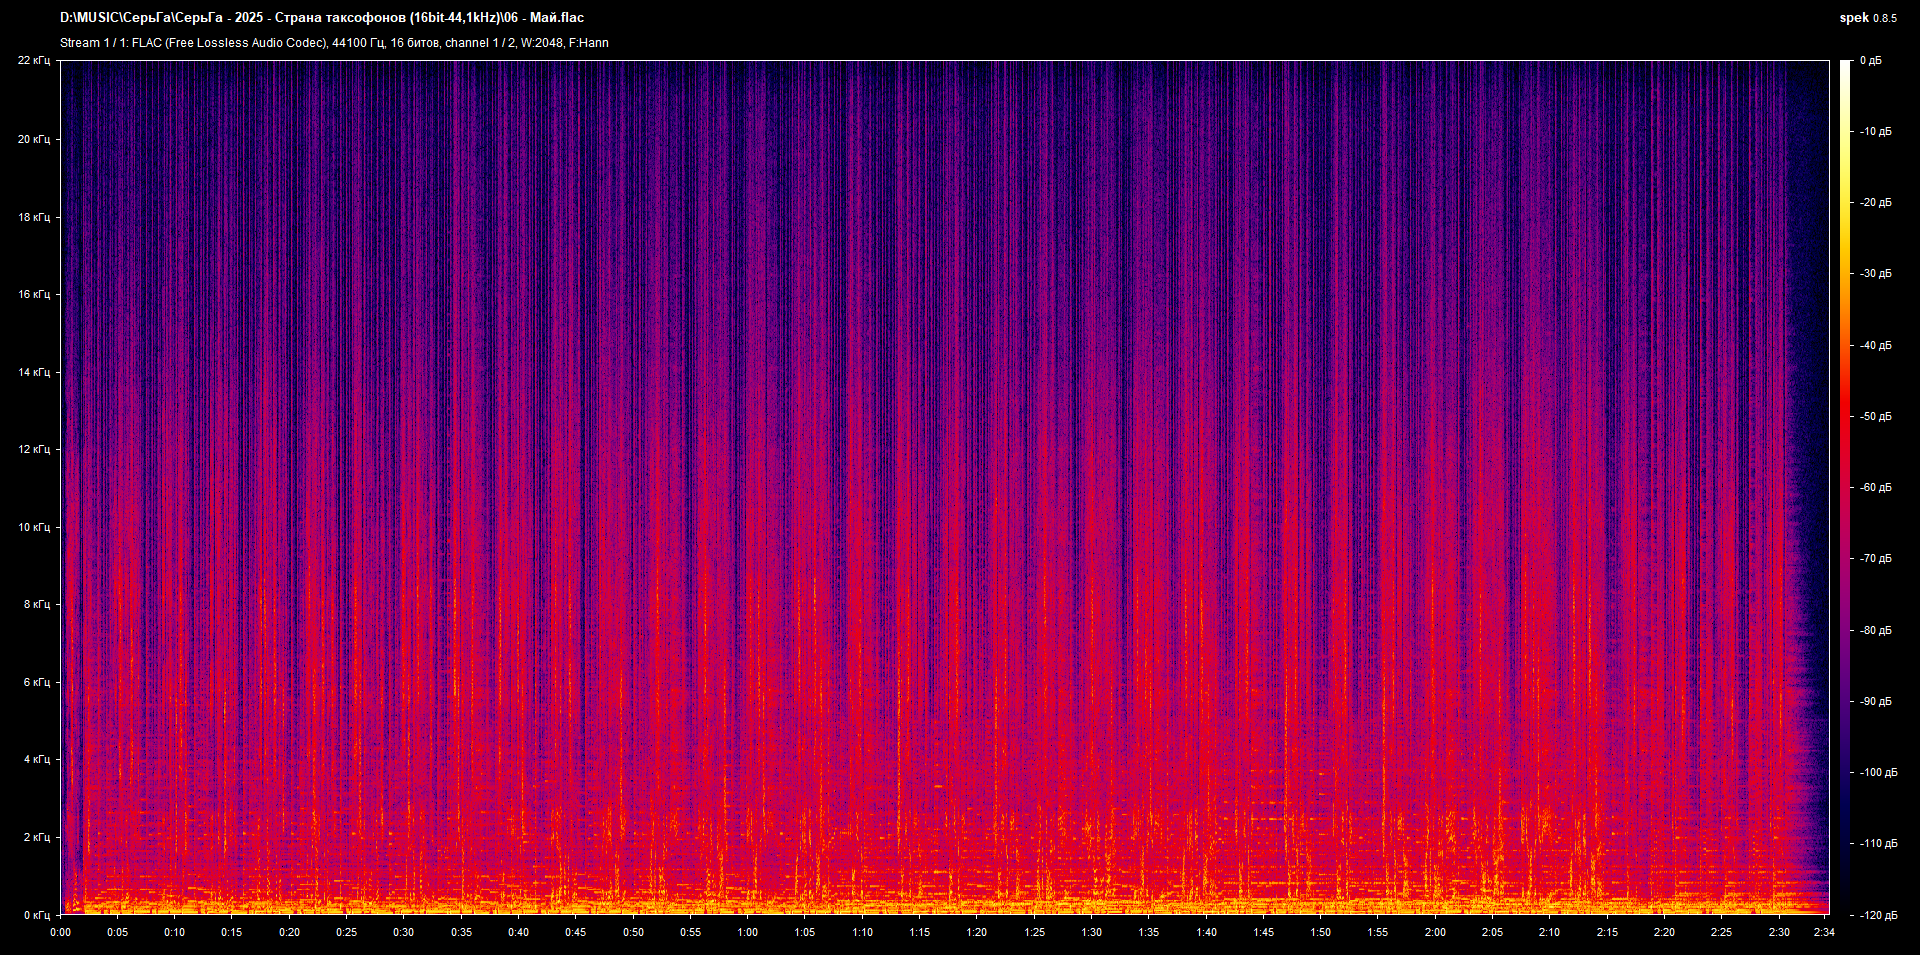Click the 4 кГц frequency axis label
The width and height of the screenshot is (1920, 955).
click(37, 759)
